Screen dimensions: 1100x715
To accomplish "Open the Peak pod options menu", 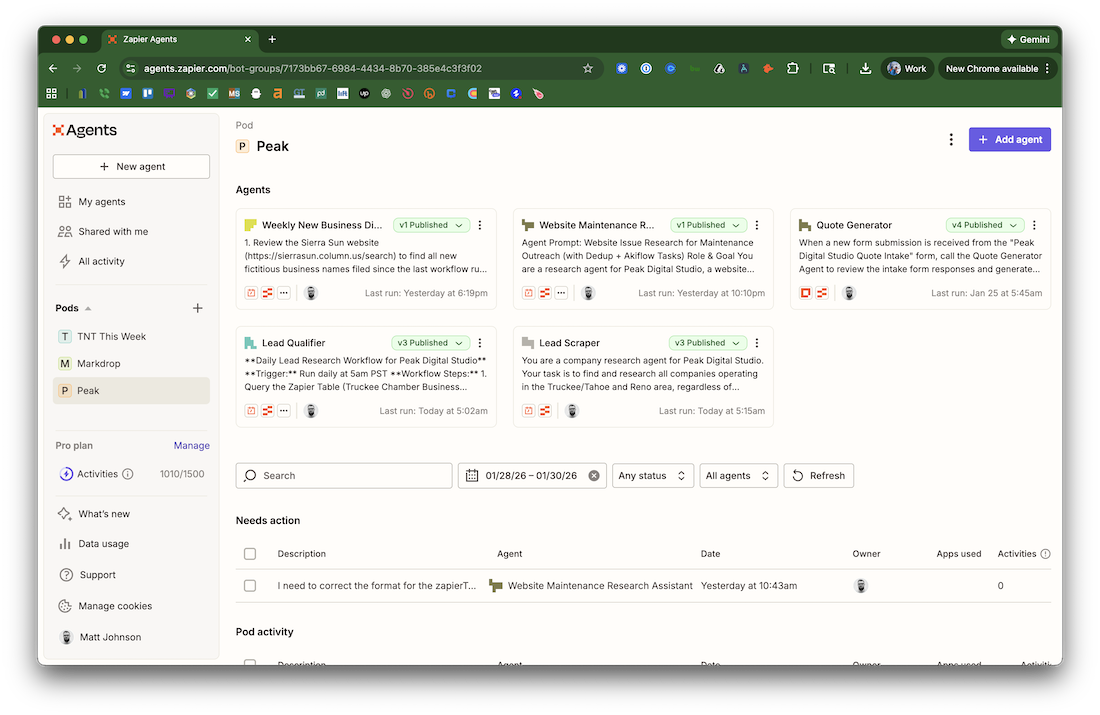I will [951, 140].
